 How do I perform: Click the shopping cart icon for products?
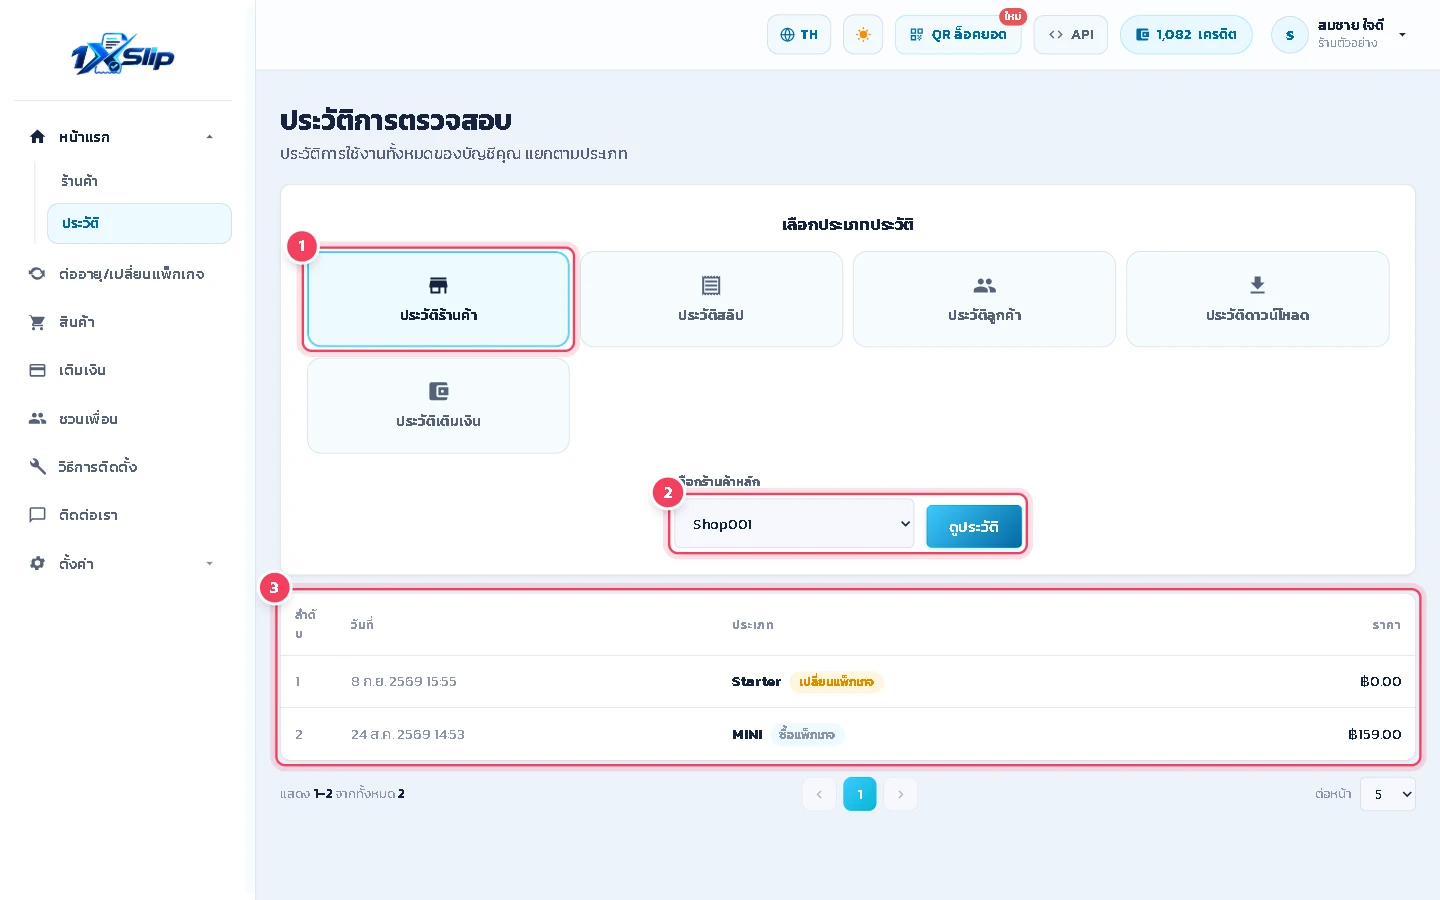tap(37, 322)
